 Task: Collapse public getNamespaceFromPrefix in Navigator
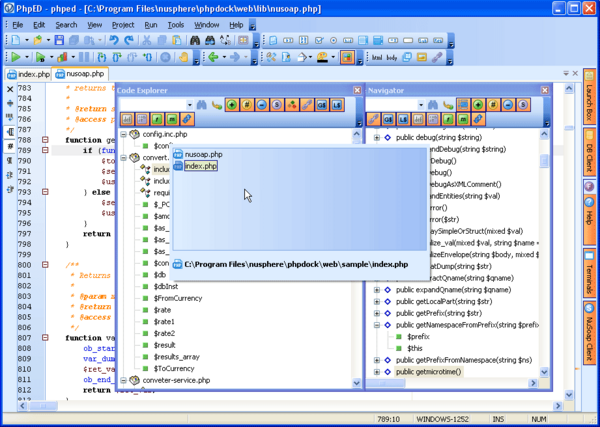(377, 325)
